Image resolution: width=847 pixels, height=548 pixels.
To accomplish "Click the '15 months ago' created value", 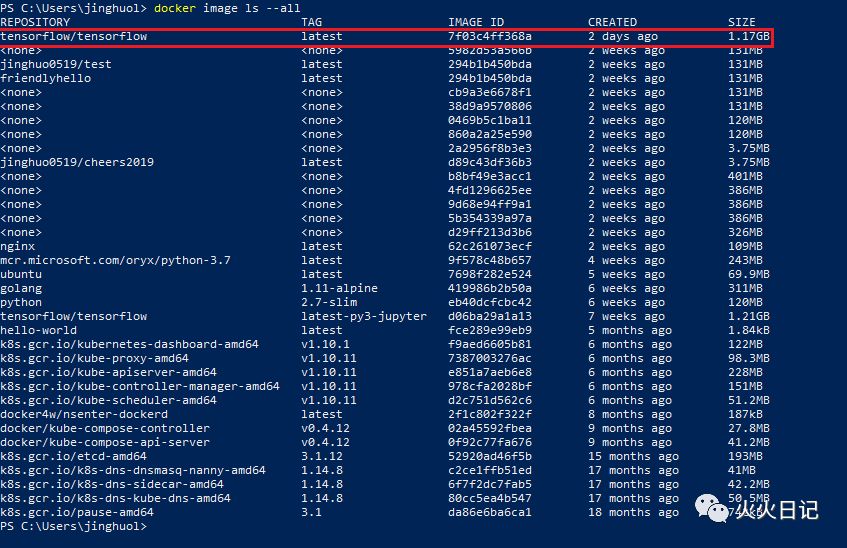I will point(634,457).
